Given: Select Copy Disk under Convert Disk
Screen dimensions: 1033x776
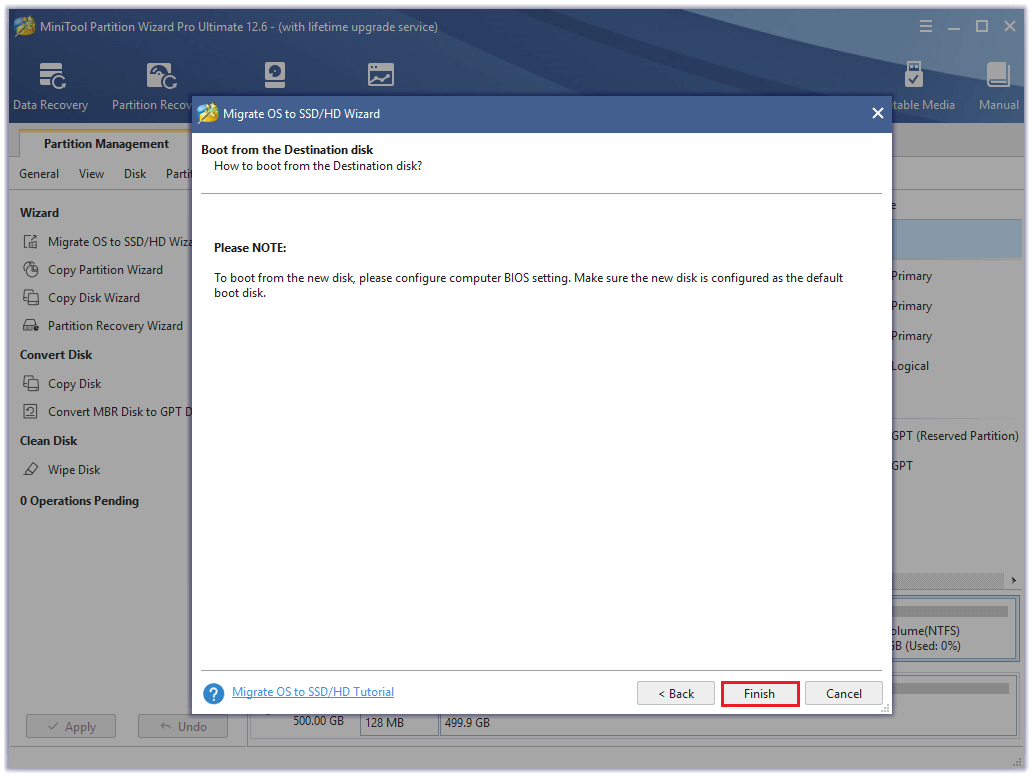Looking at the screenshot, I should (x=74, y=383).
